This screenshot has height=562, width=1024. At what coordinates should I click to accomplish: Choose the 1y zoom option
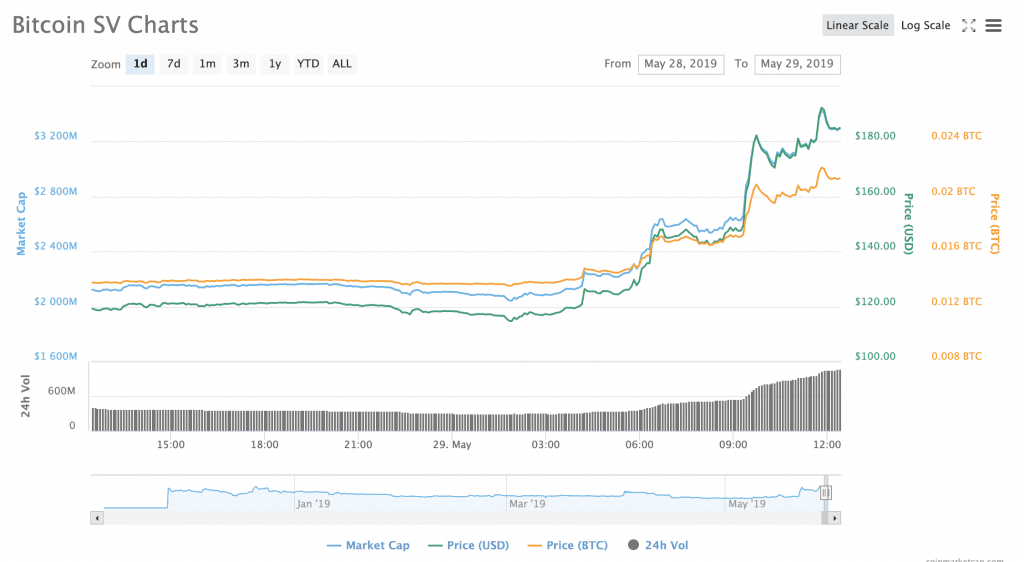(275, 64)
